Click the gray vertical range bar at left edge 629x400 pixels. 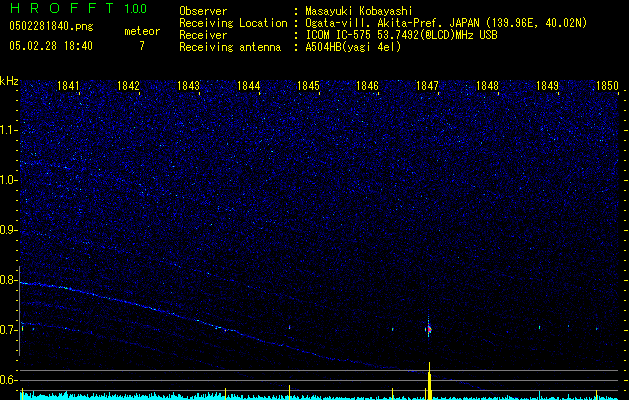tap(19, 311)
